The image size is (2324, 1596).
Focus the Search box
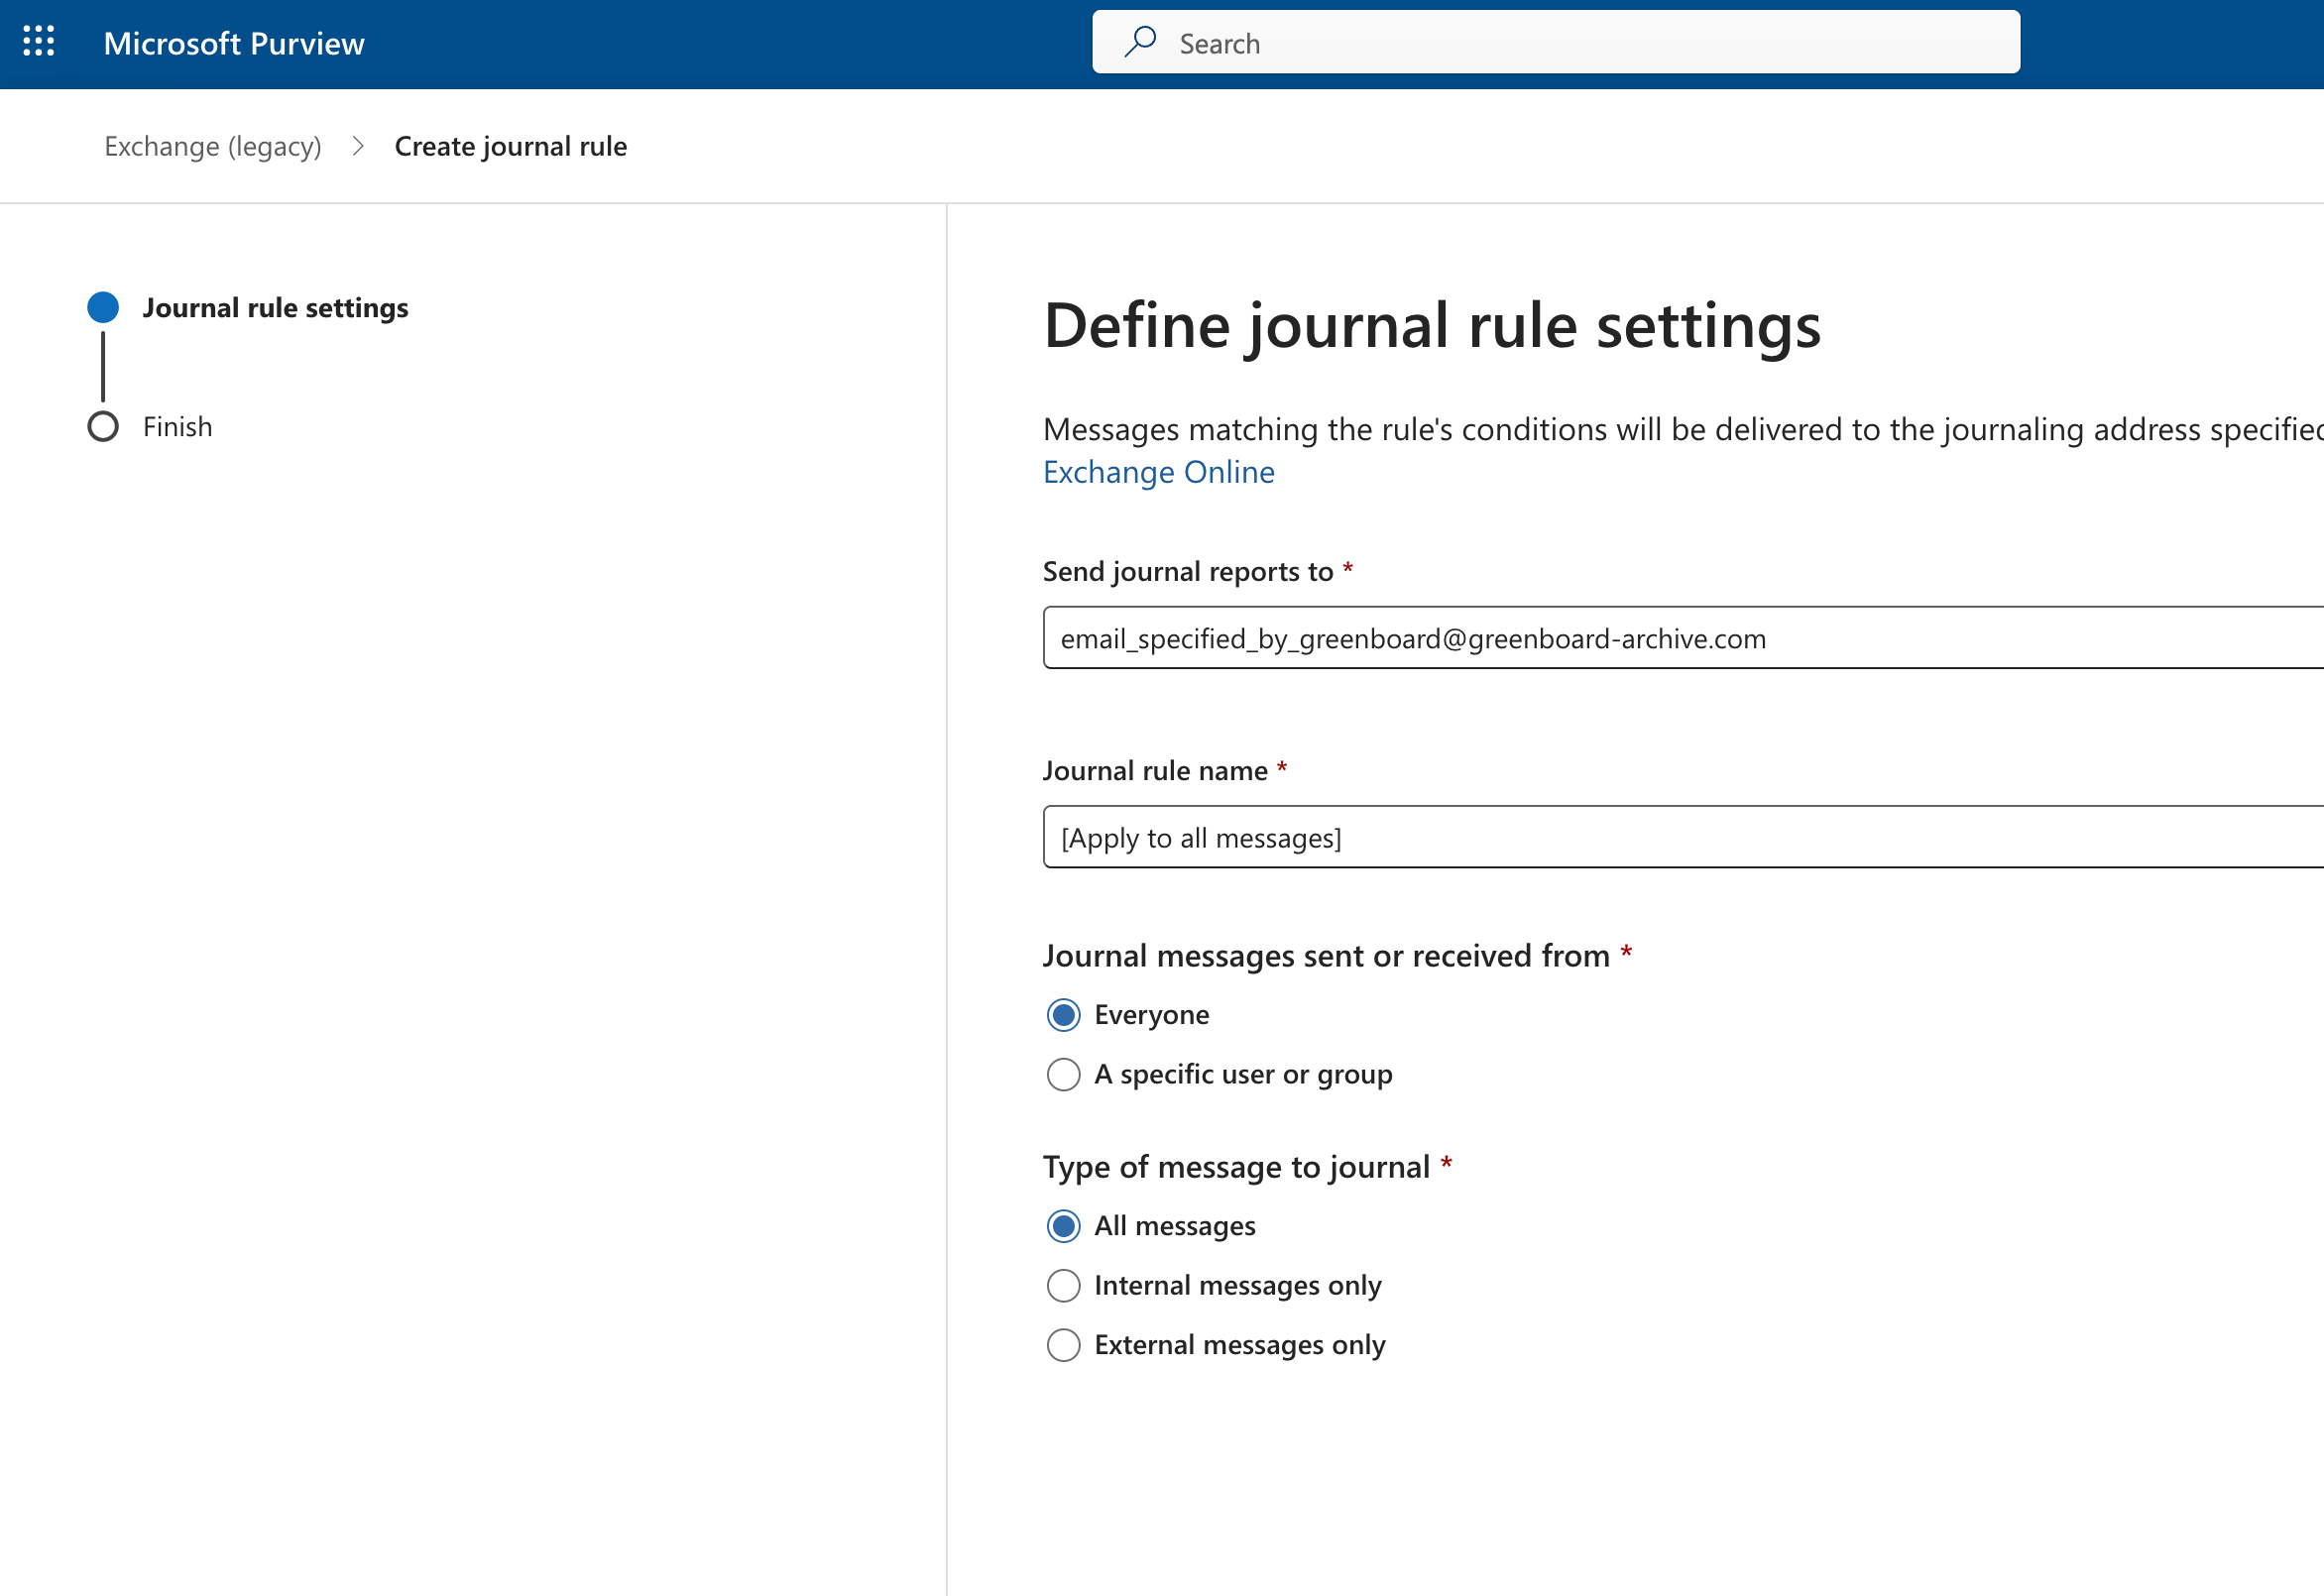point(1556,42)
